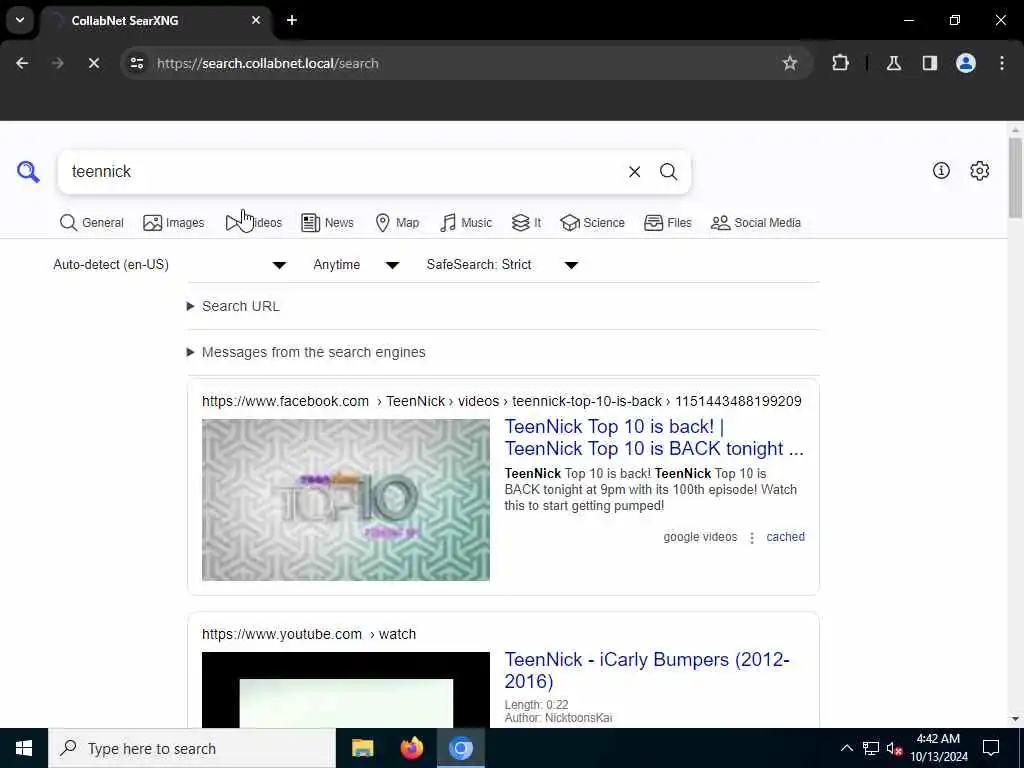1024x768 pixels.
Task: Open the SafeSearch: Strict dropdown
Action: pyautogui.click(x=502, y=264)
